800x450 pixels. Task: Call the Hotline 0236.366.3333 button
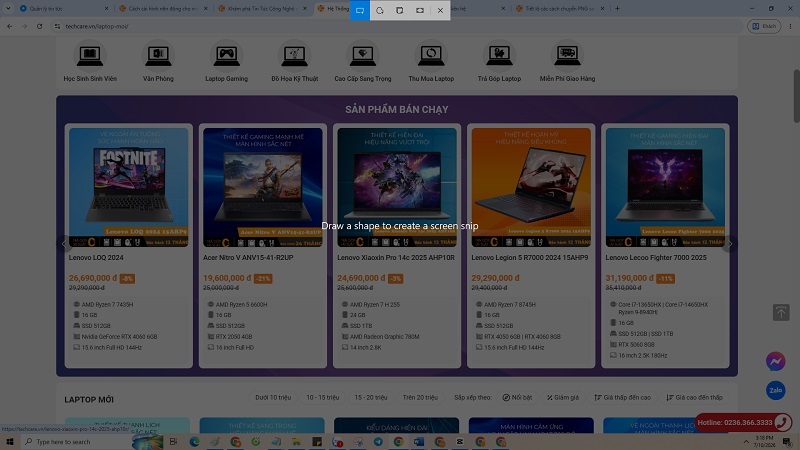(743, 422)
